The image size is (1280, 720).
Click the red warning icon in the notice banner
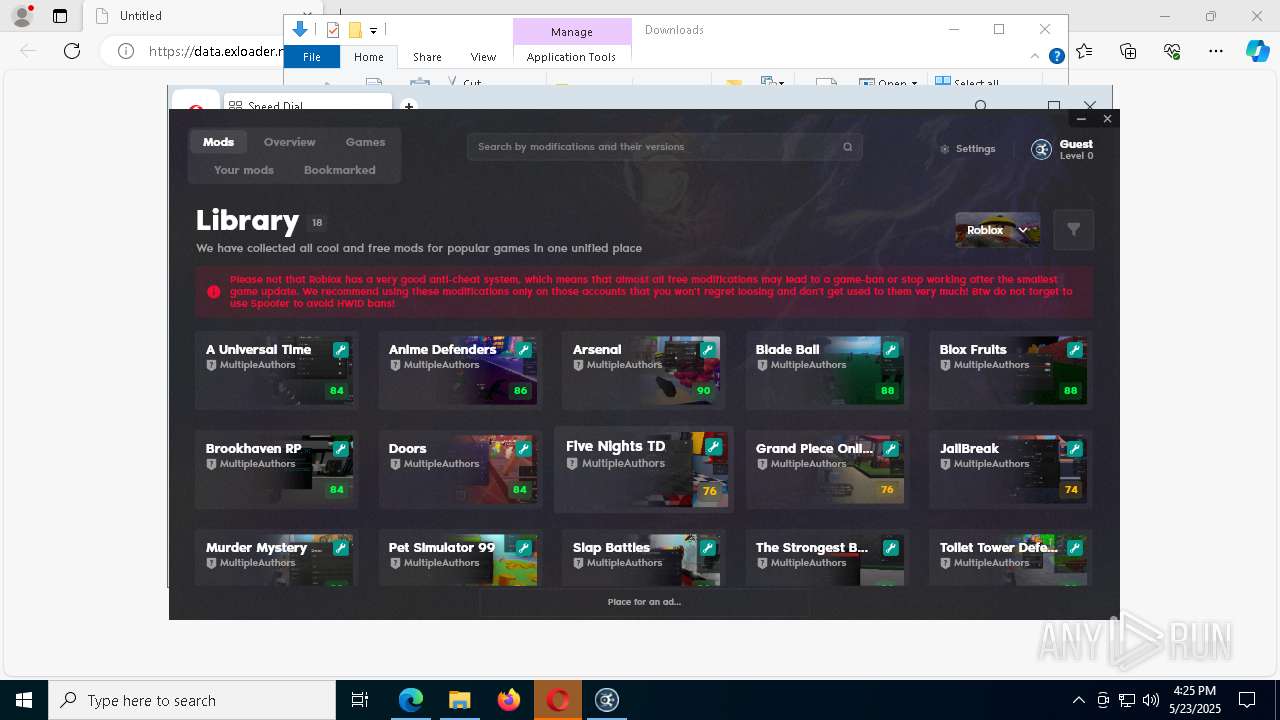coord(213,292)
